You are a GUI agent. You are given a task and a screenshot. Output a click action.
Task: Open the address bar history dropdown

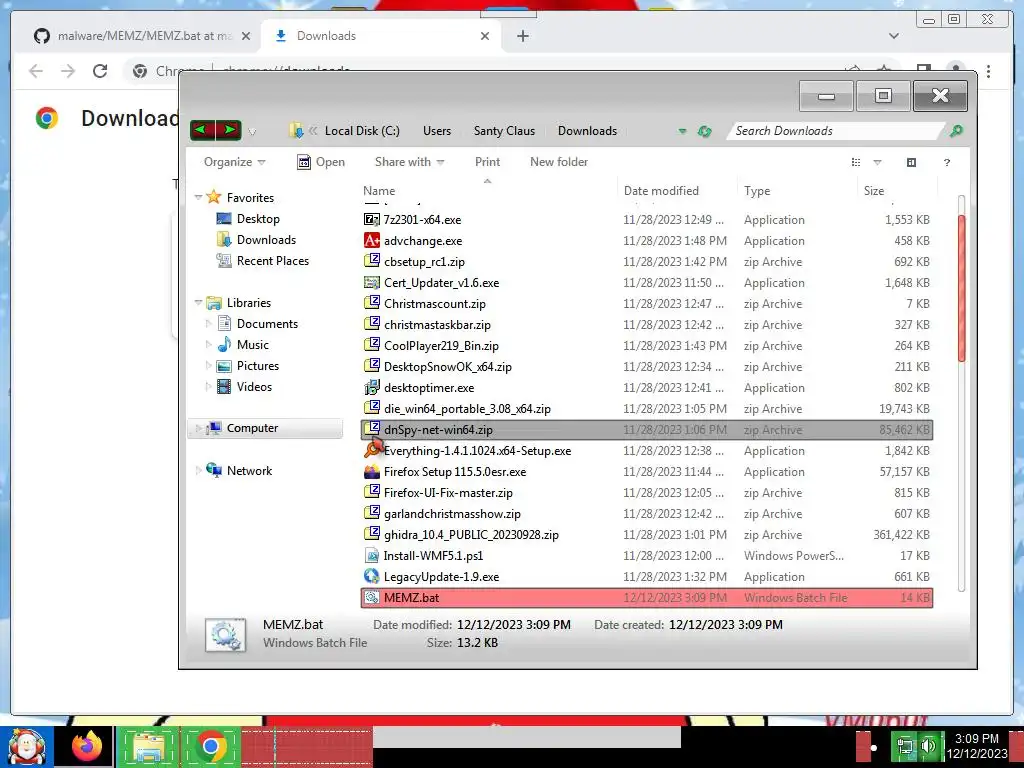click(x=682, y=131)
